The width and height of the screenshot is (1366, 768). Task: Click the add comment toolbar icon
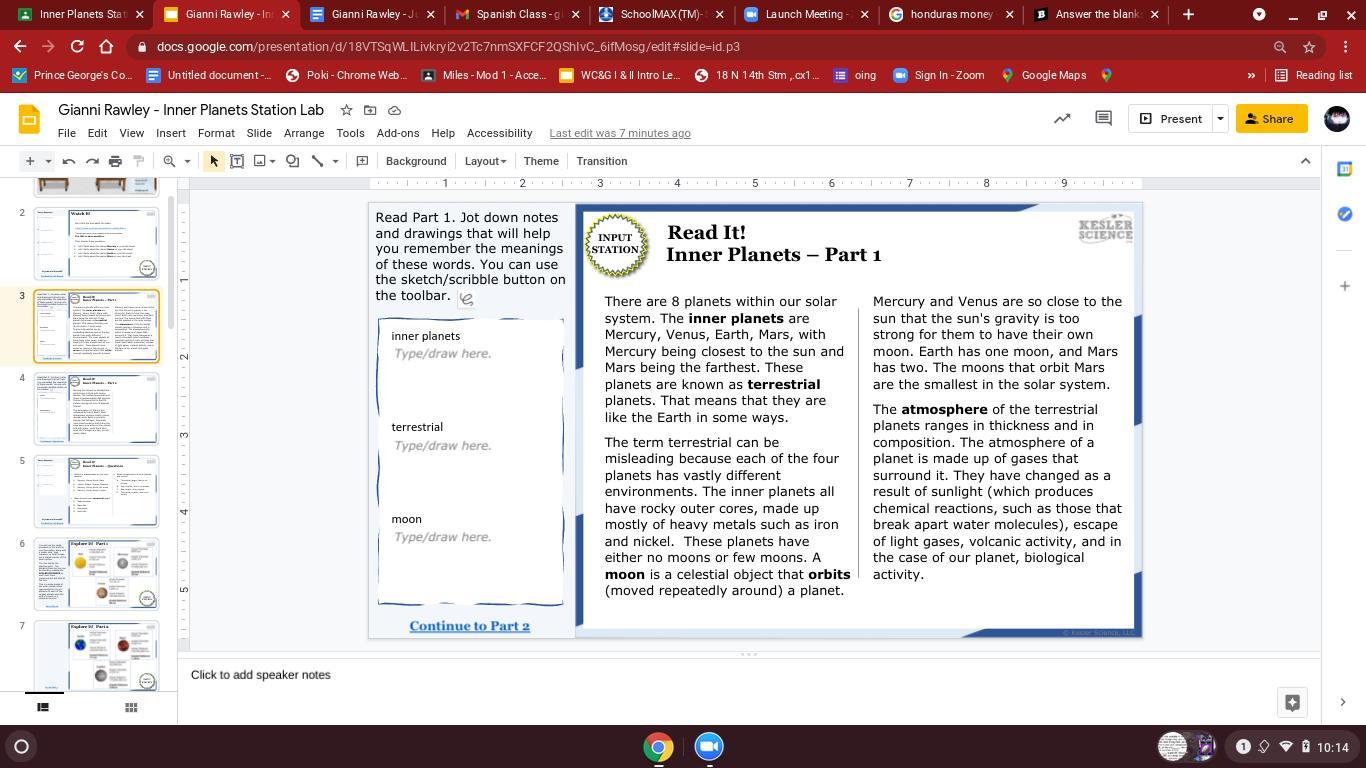[x=362, y=161]
